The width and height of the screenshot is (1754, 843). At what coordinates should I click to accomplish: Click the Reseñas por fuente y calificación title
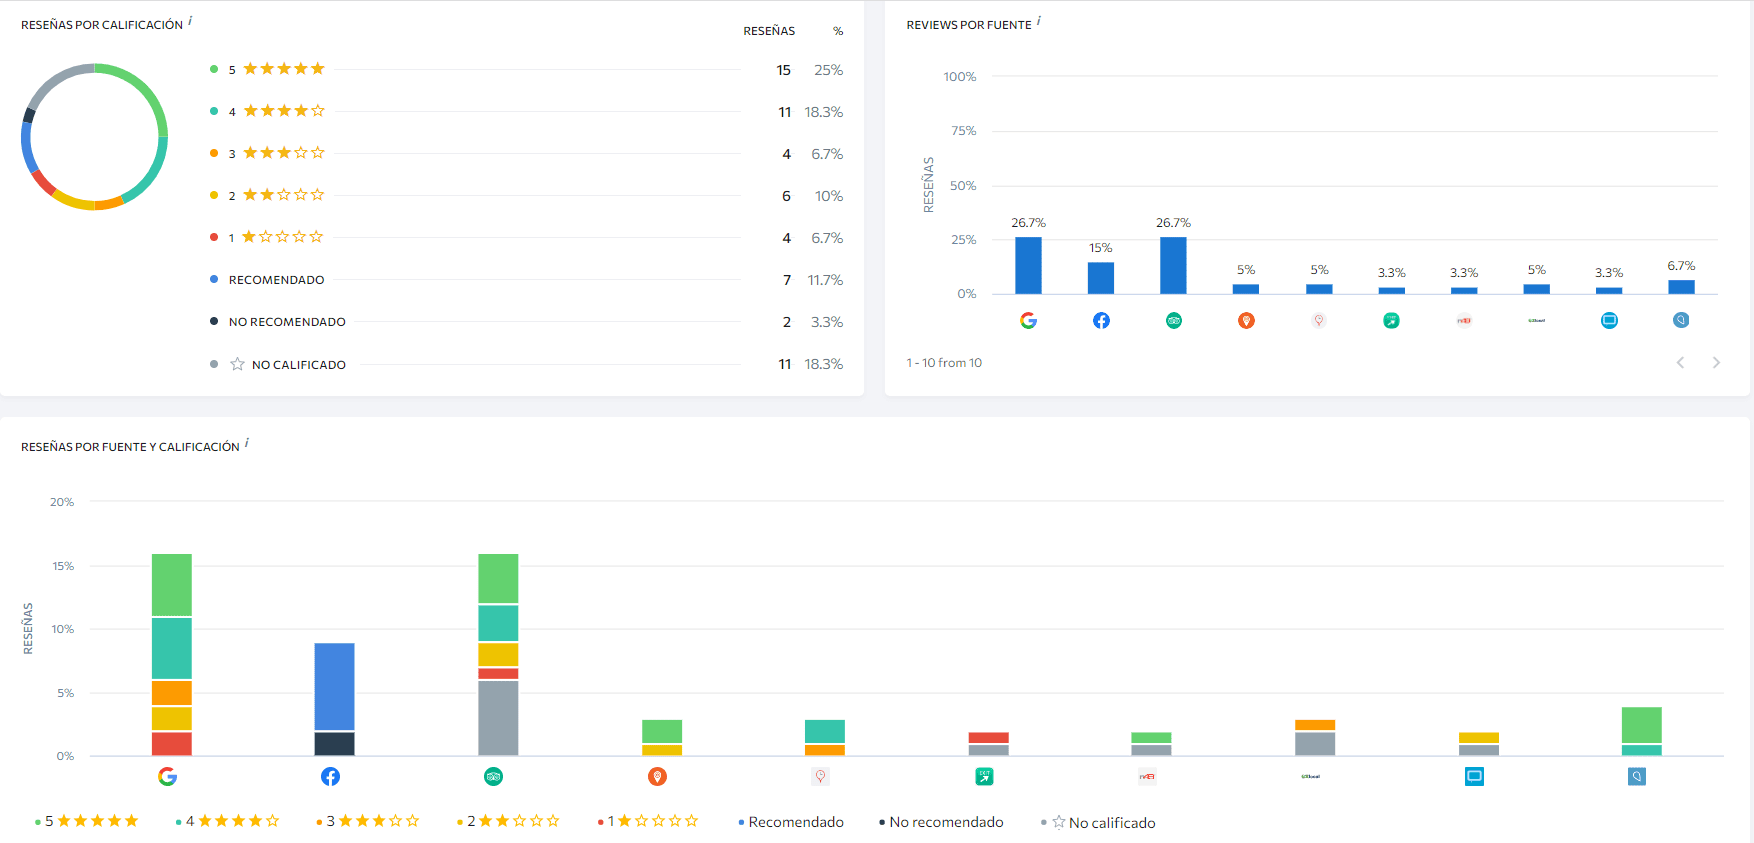(x=130, y=447)
